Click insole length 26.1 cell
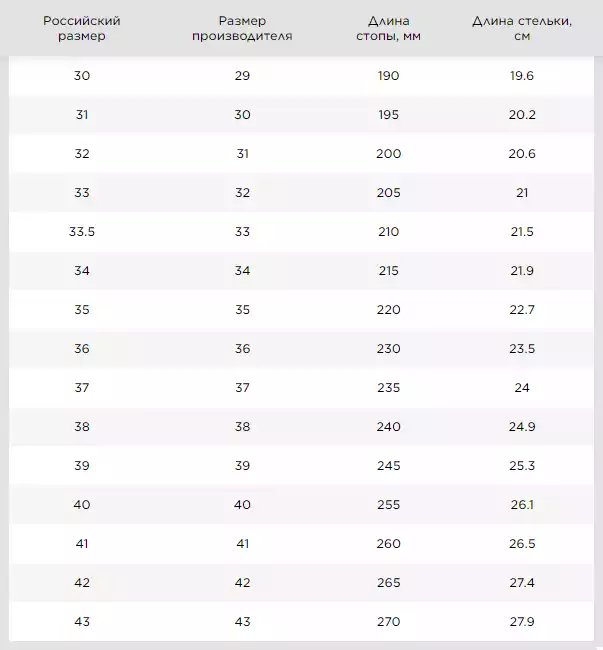 pos(522,505)
